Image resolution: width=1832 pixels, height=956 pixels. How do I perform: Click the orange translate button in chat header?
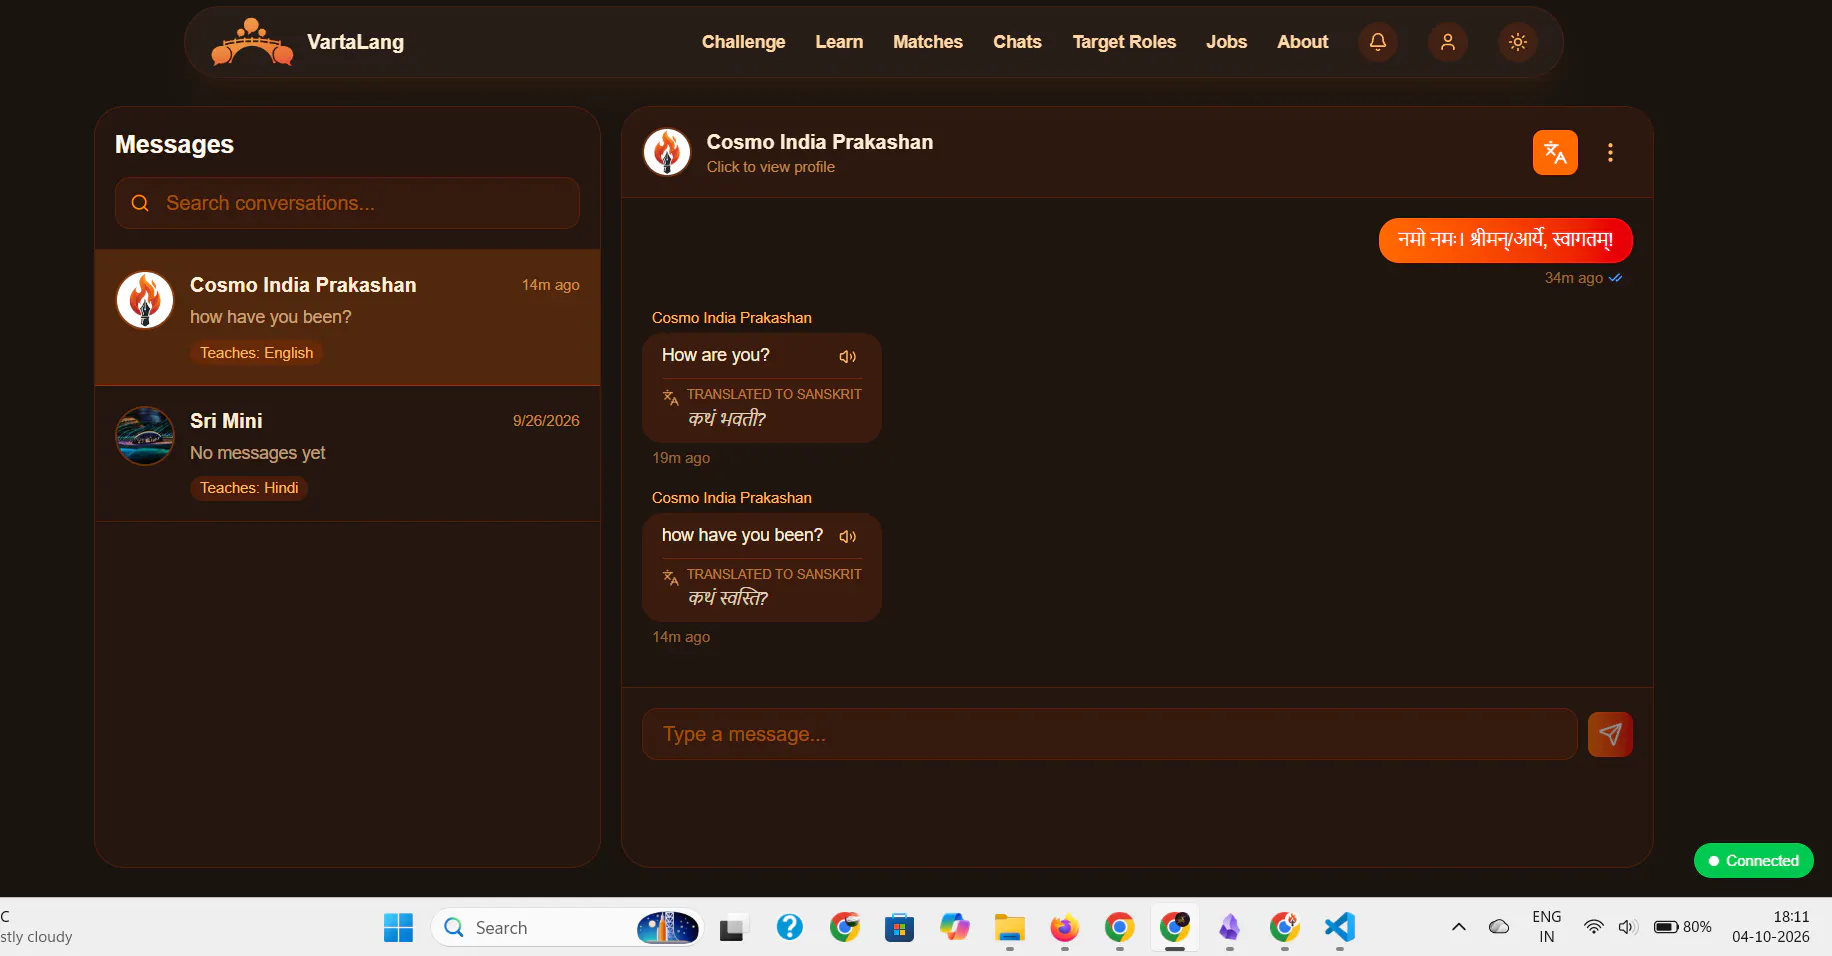(1555, 152)
